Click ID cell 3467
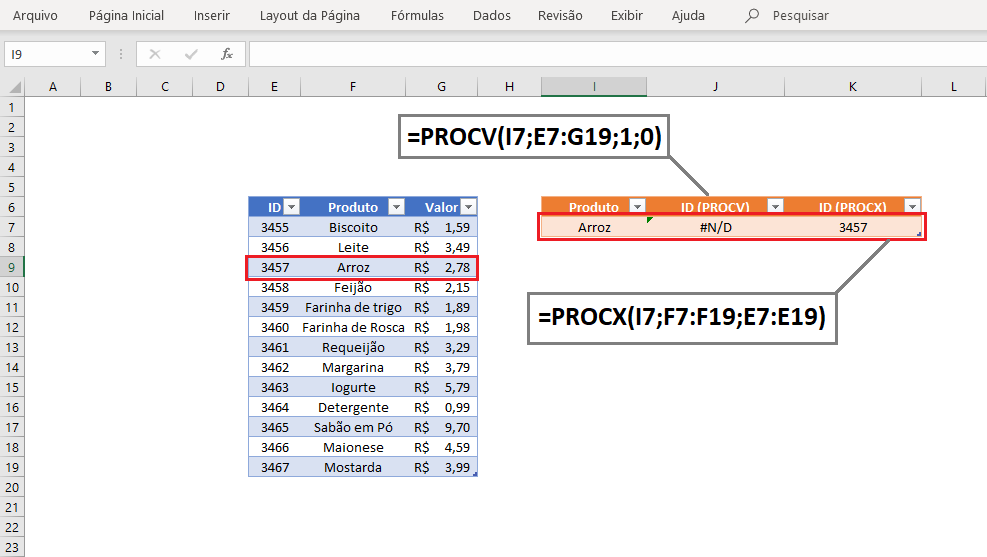This screenshot has height=557, width=987. point(275,468)
